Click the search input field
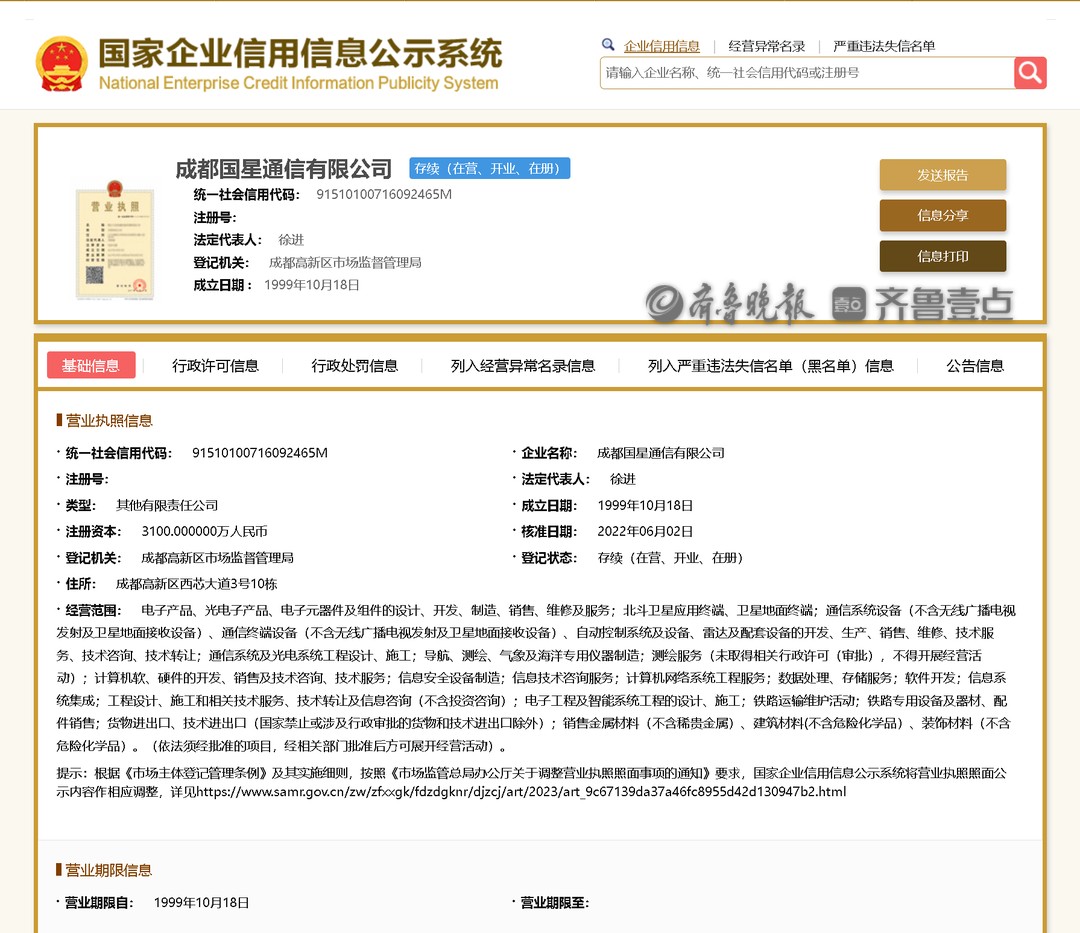 [806, 73]
